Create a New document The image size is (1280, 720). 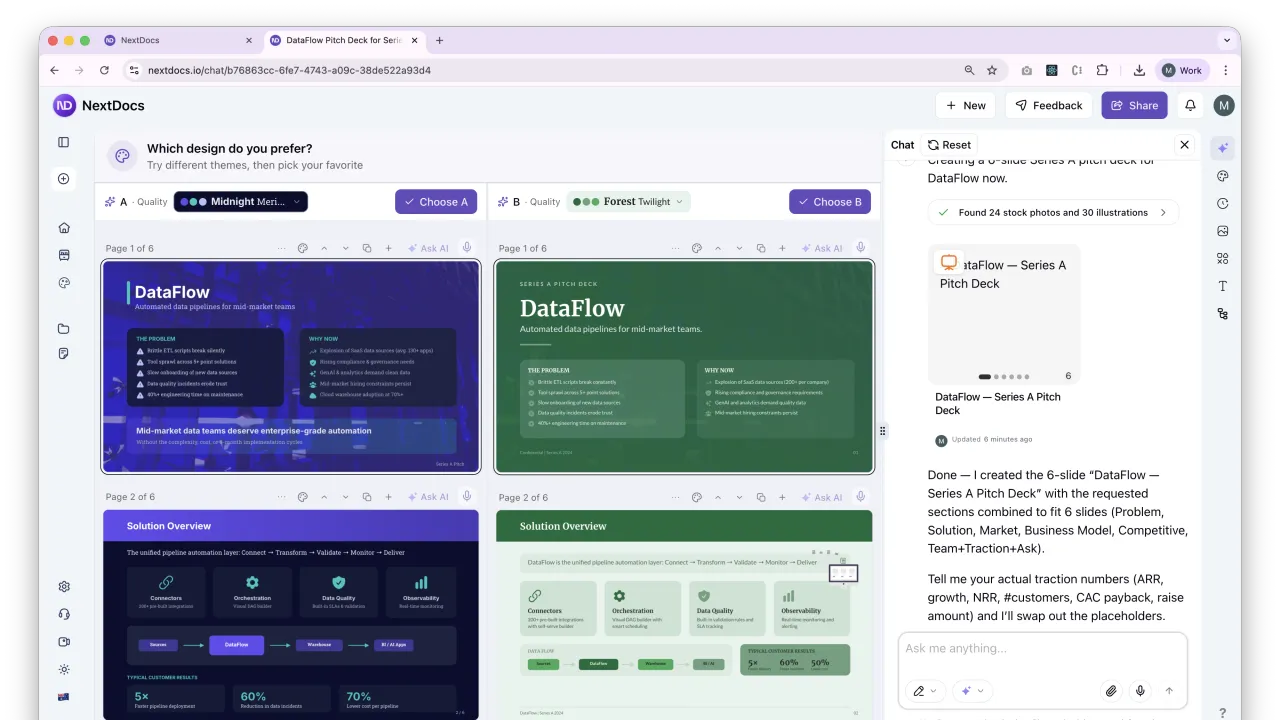pyautogui.click(x=965, y=105)
